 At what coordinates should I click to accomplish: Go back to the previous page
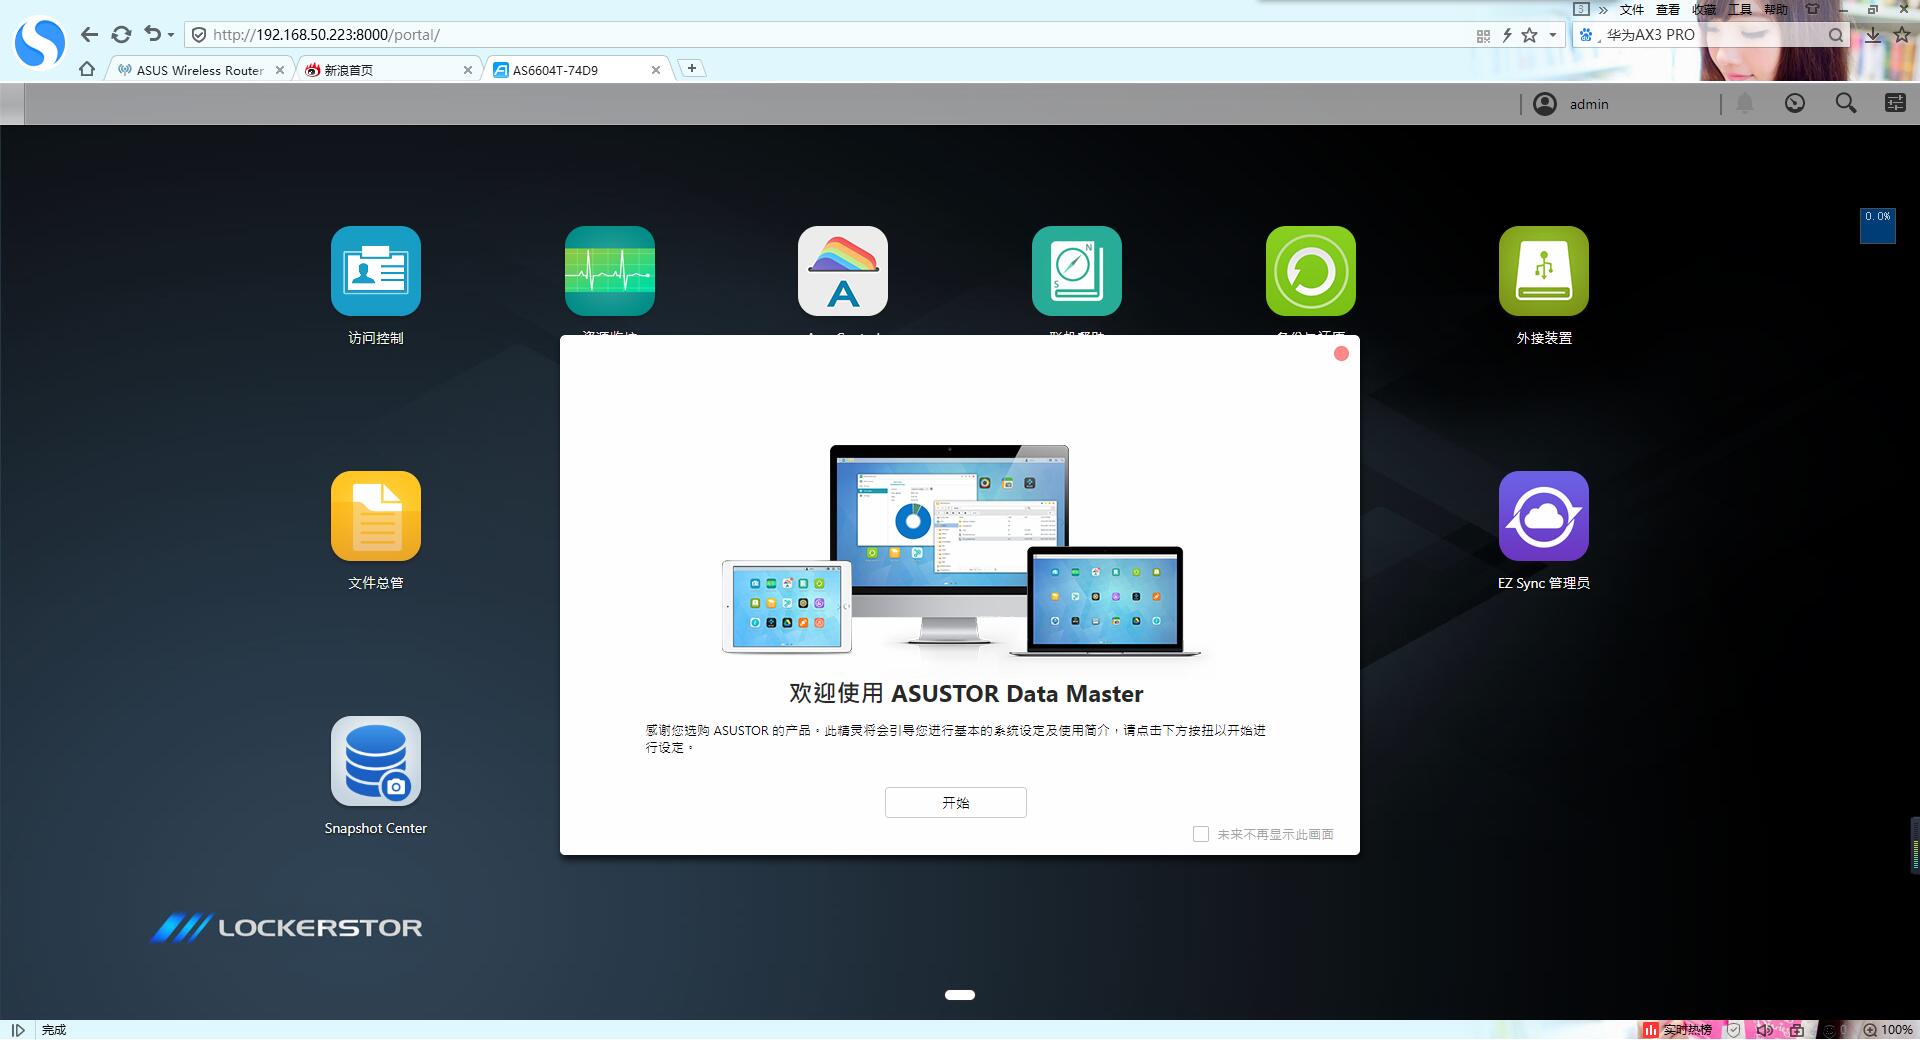[x=89, y=35]
